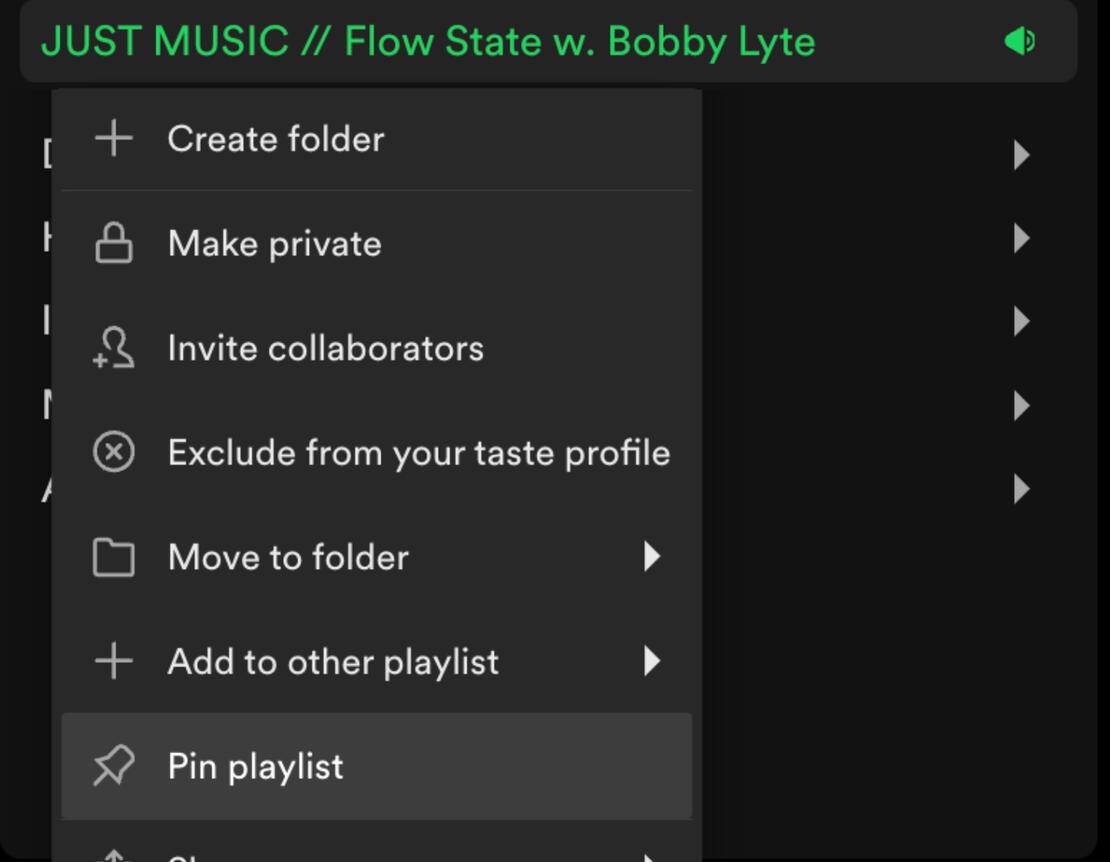This screenshot has height=862, width=1110.
Task: Click the plus icon beside Add to other playlist
Action: pyautogui.click(x=113, y=662)
